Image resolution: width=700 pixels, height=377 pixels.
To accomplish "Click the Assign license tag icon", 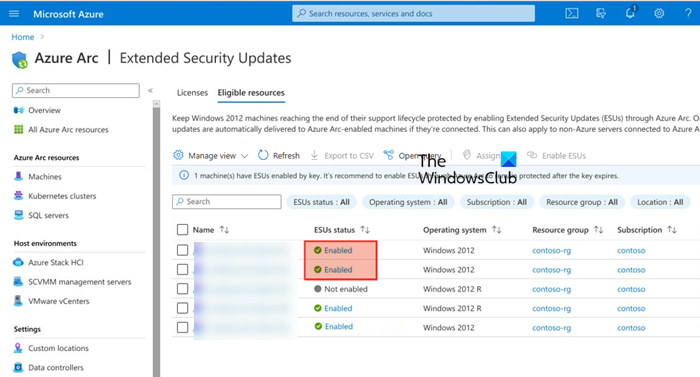I will (x=467, y=155).
